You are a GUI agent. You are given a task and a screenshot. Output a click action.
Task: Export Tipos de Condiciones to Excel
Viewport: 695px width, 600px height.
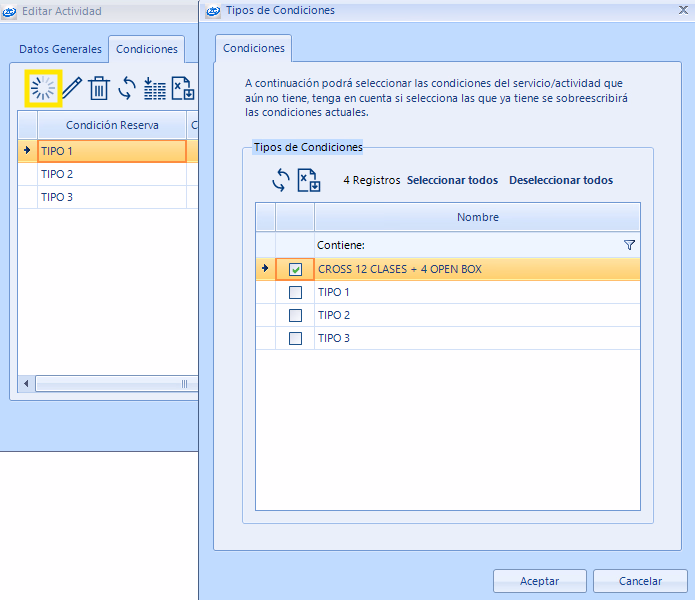309,180
